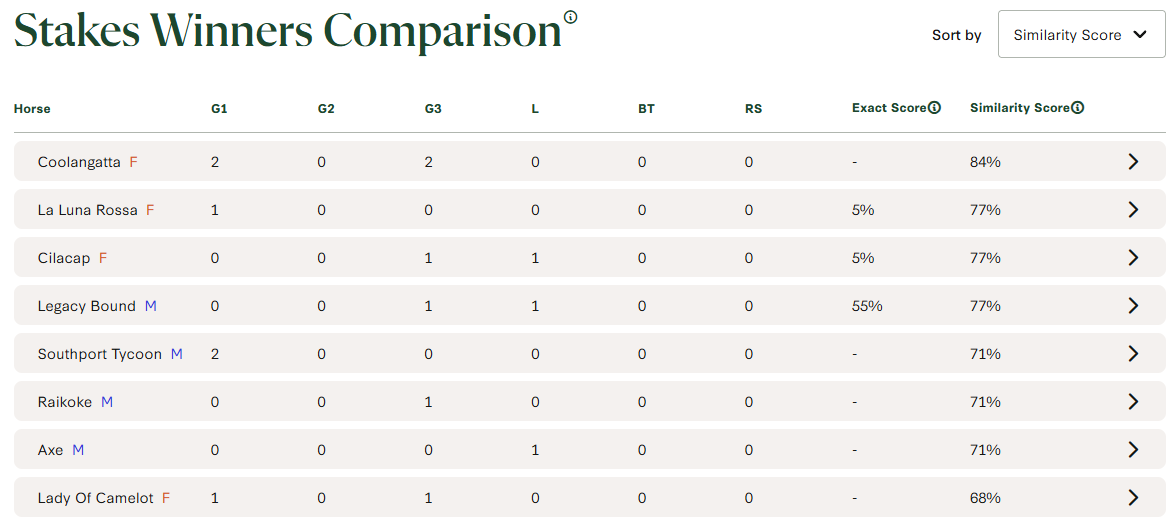This screenshot has width=1168, height=519.
Task: Click the Raikoke horse name
Action: pos(65,402)
